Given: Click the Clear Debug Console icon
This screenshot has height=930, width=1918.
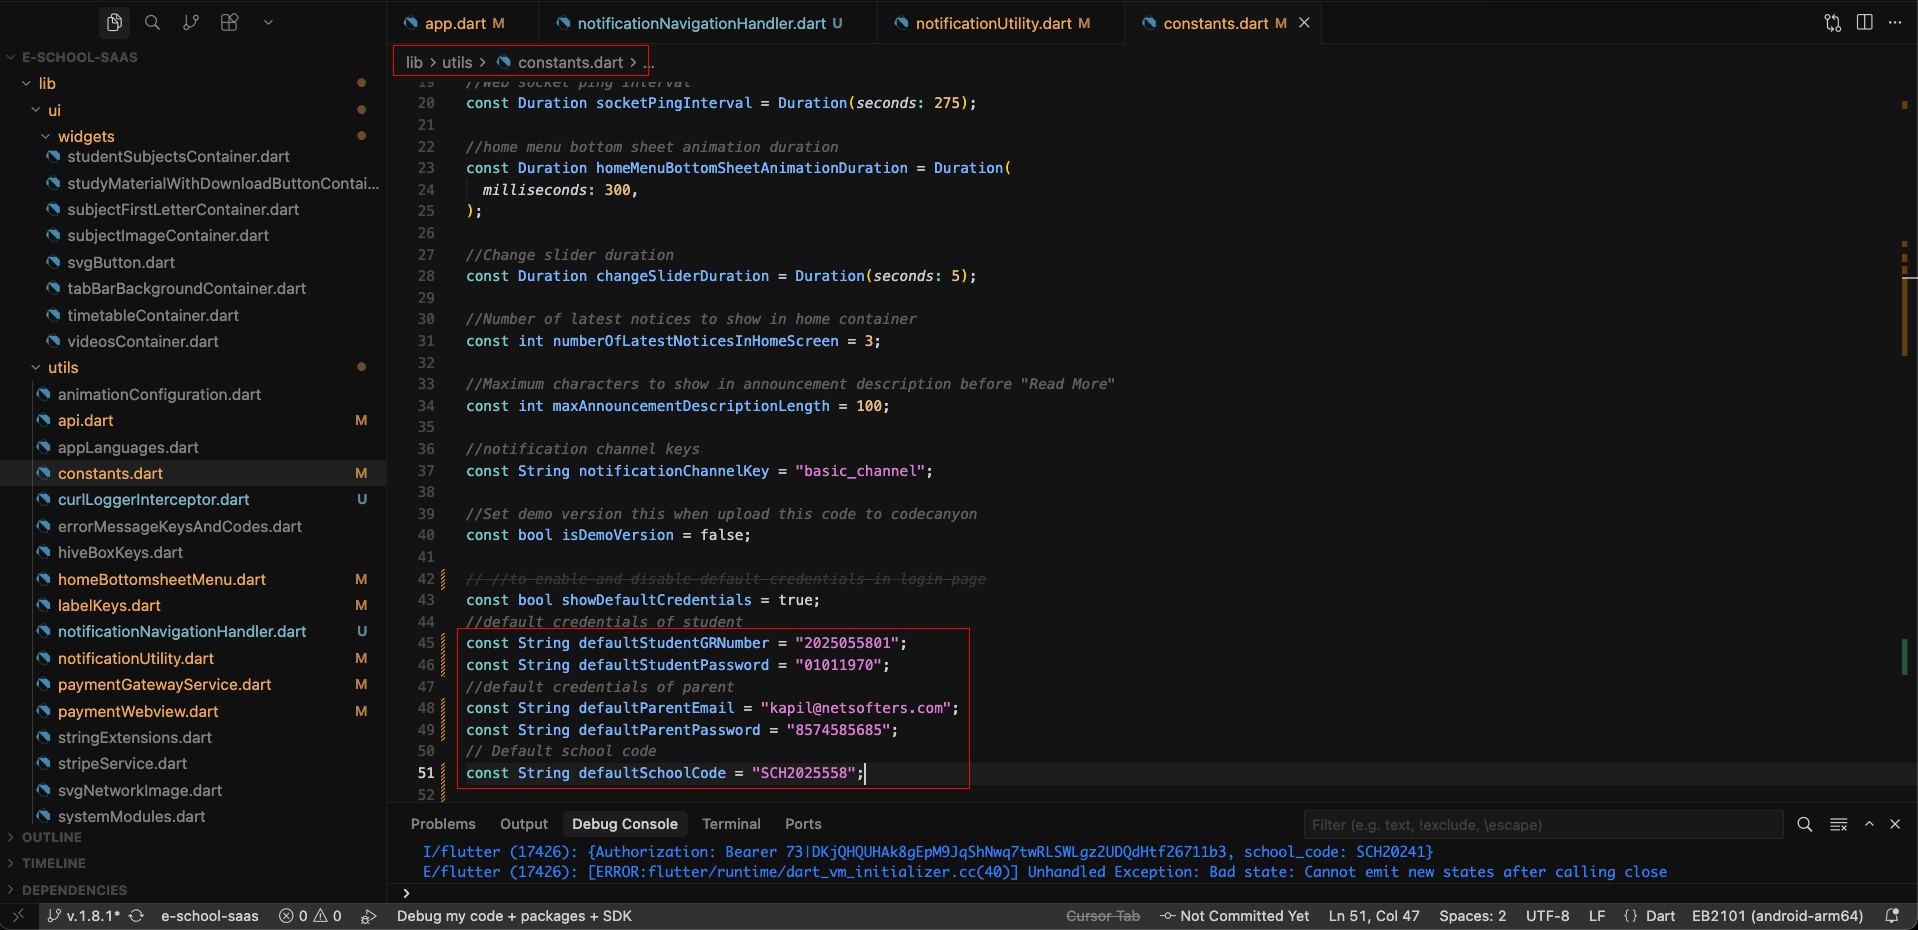Looking at the screenshot, I should pos(1838,825).
